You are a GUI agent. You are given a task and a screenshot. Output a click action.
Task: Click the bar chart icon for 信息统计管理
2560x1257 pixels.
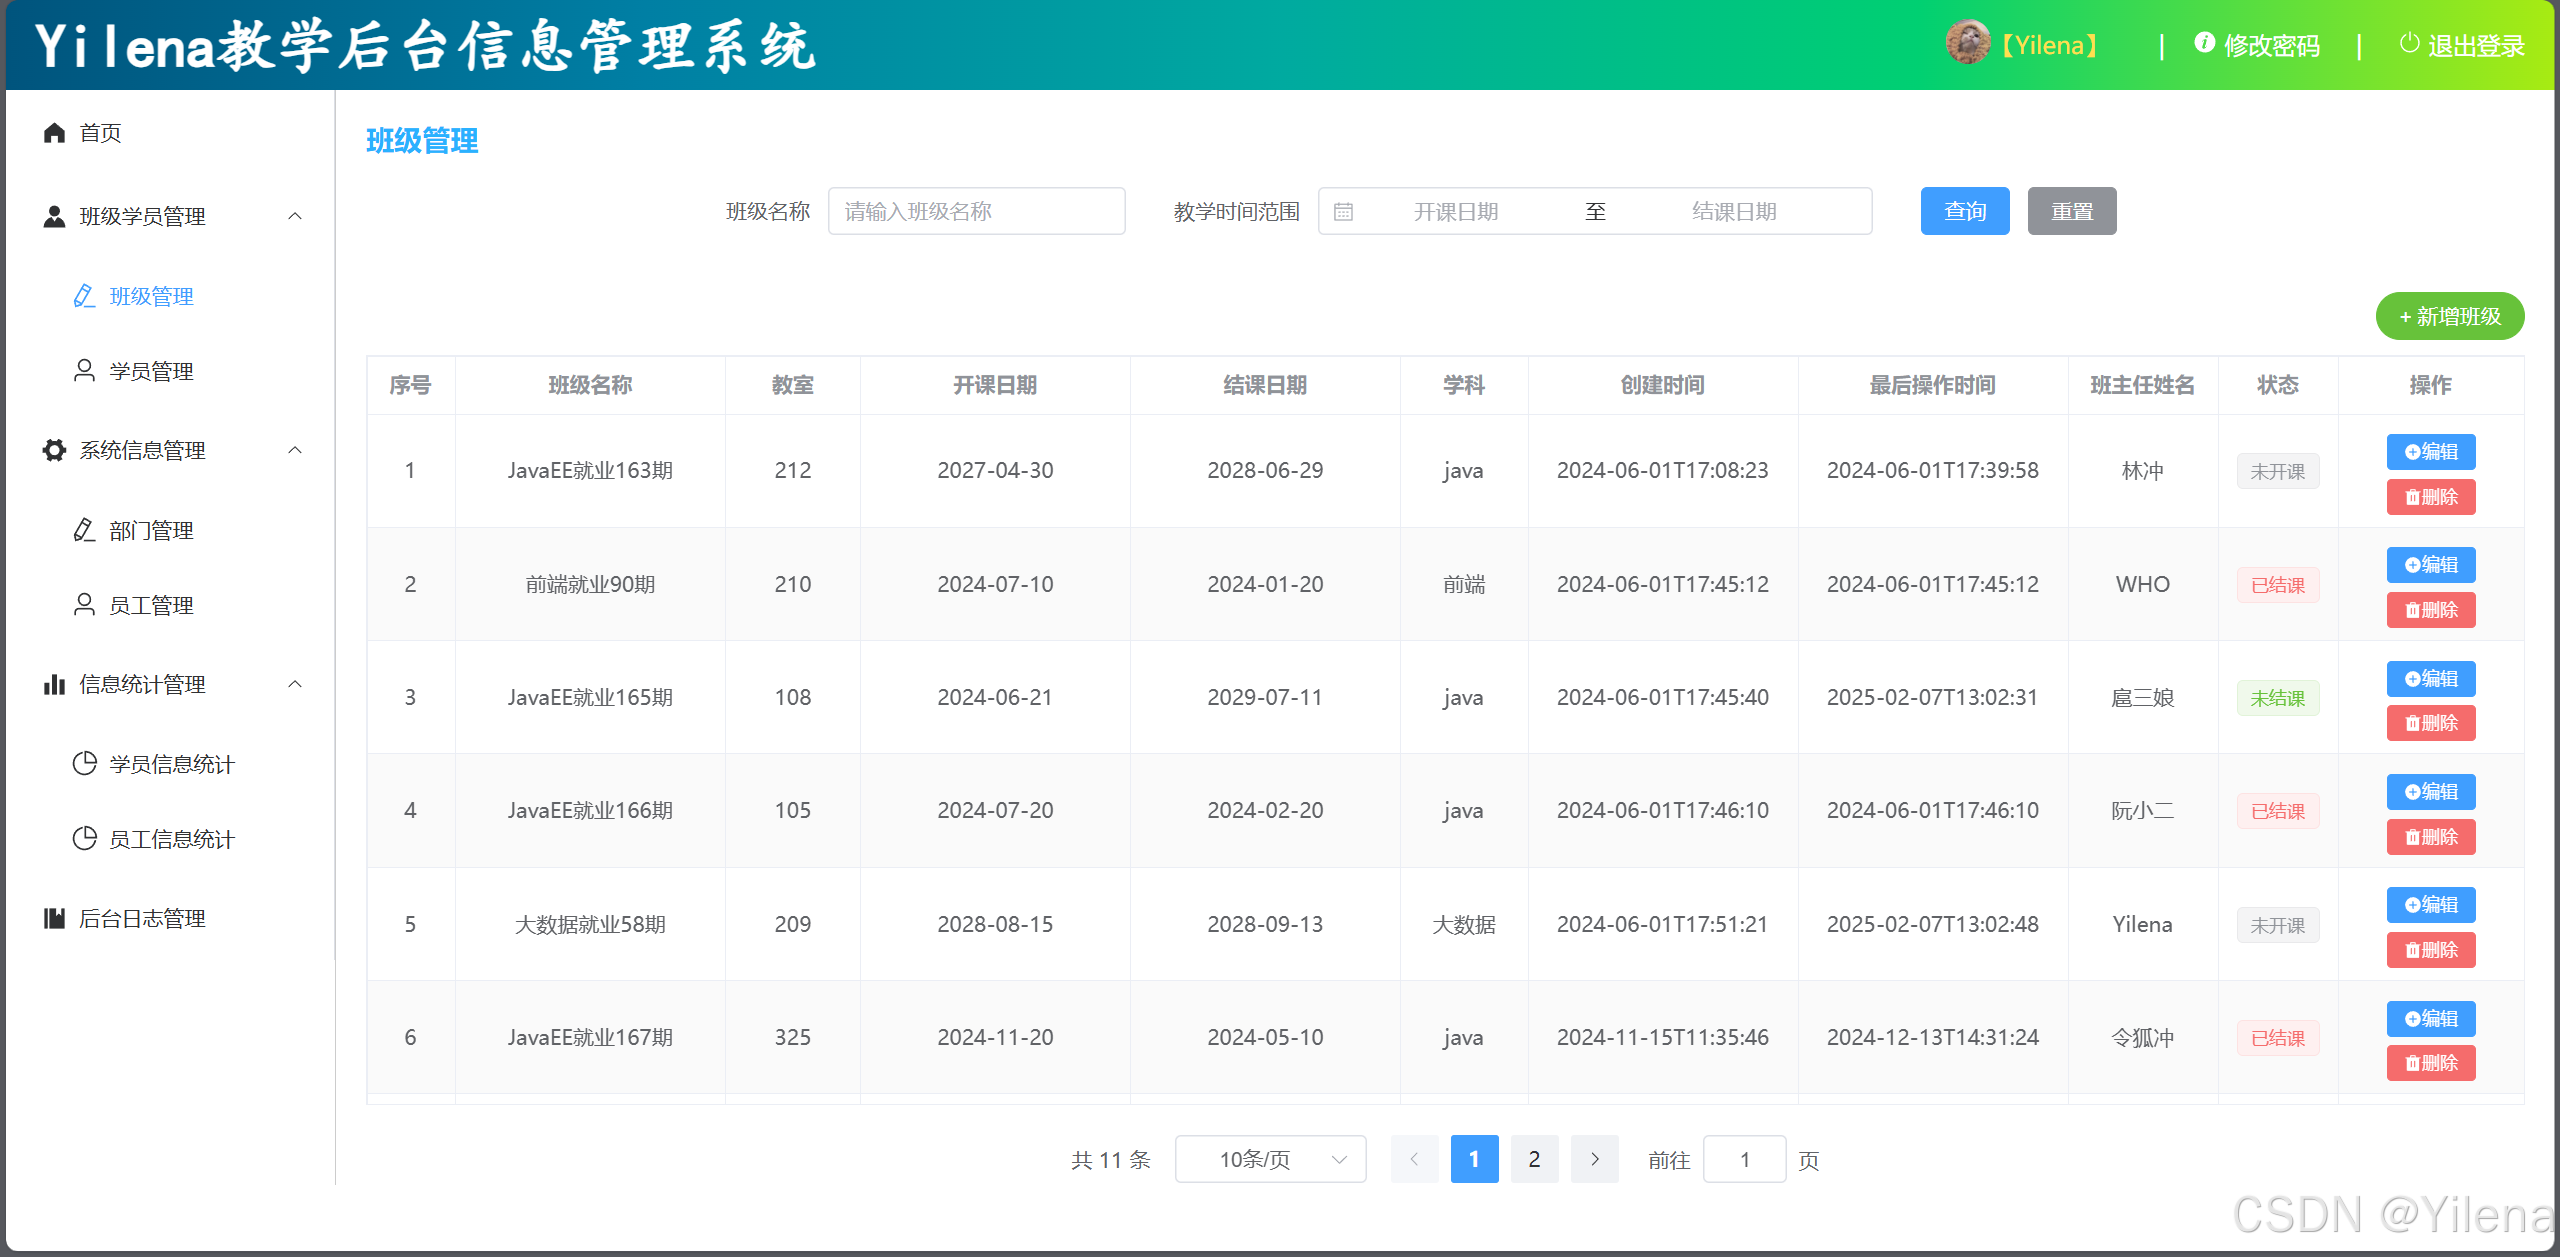click(x=54, y=685)
